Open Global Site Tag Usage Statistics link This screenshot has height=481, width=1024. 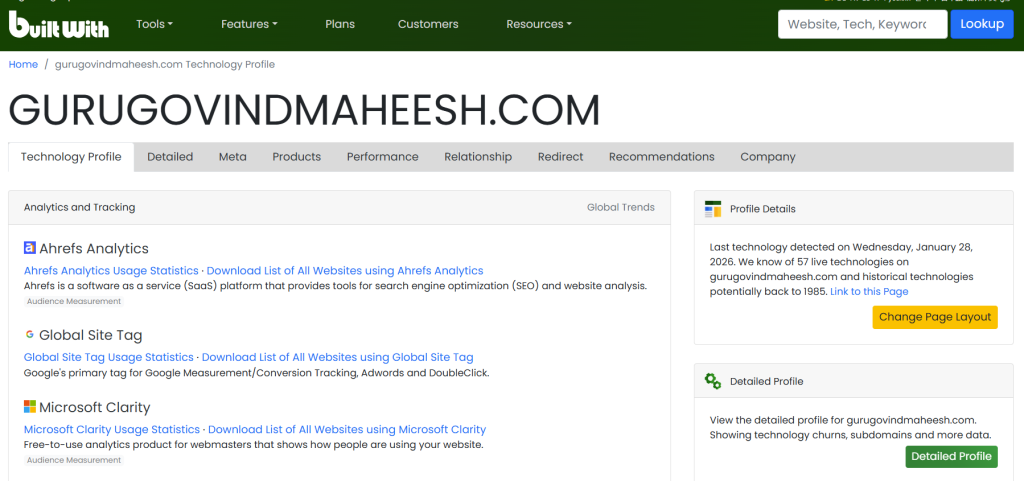tap(108, 357)
